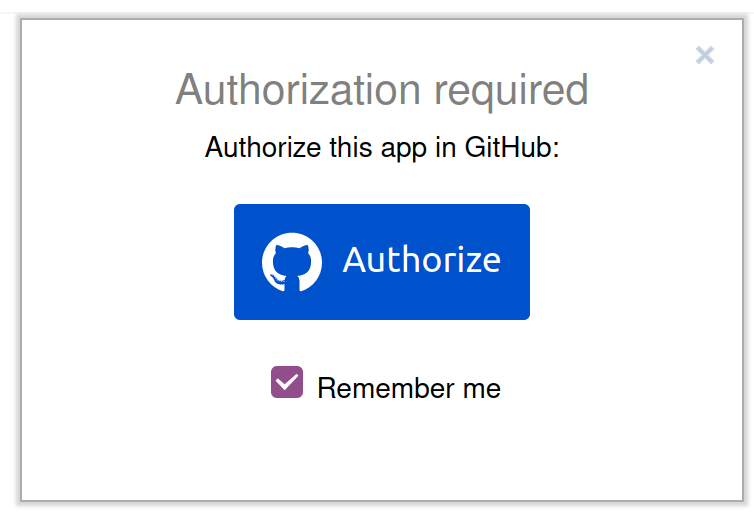This screenshot has width=754, height=522.
Task: Click the word "me" beside the checkbox
Action: point(481,388)
